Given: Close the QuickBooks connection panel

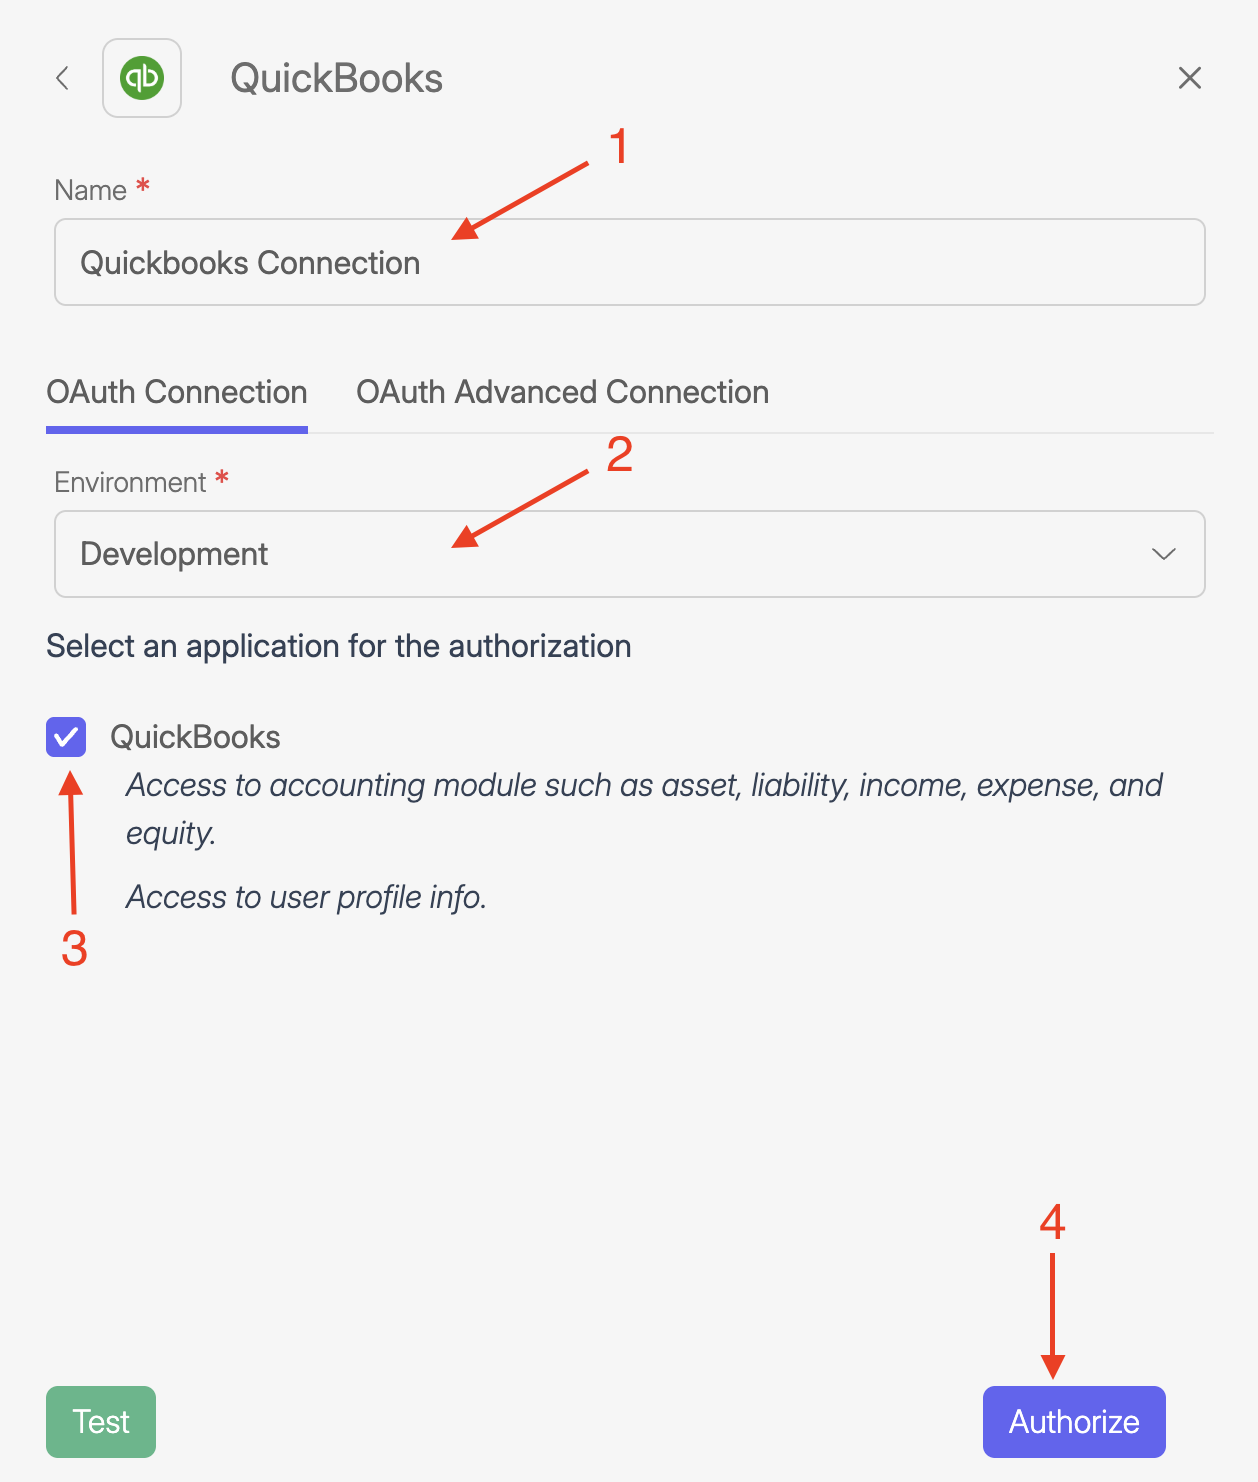Looking at the screenshot, I should [1189, 78].
